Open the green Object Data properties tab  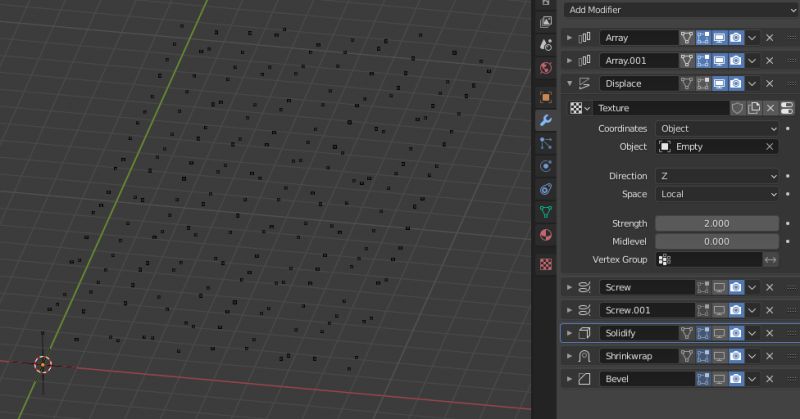(x=545, y=212)
